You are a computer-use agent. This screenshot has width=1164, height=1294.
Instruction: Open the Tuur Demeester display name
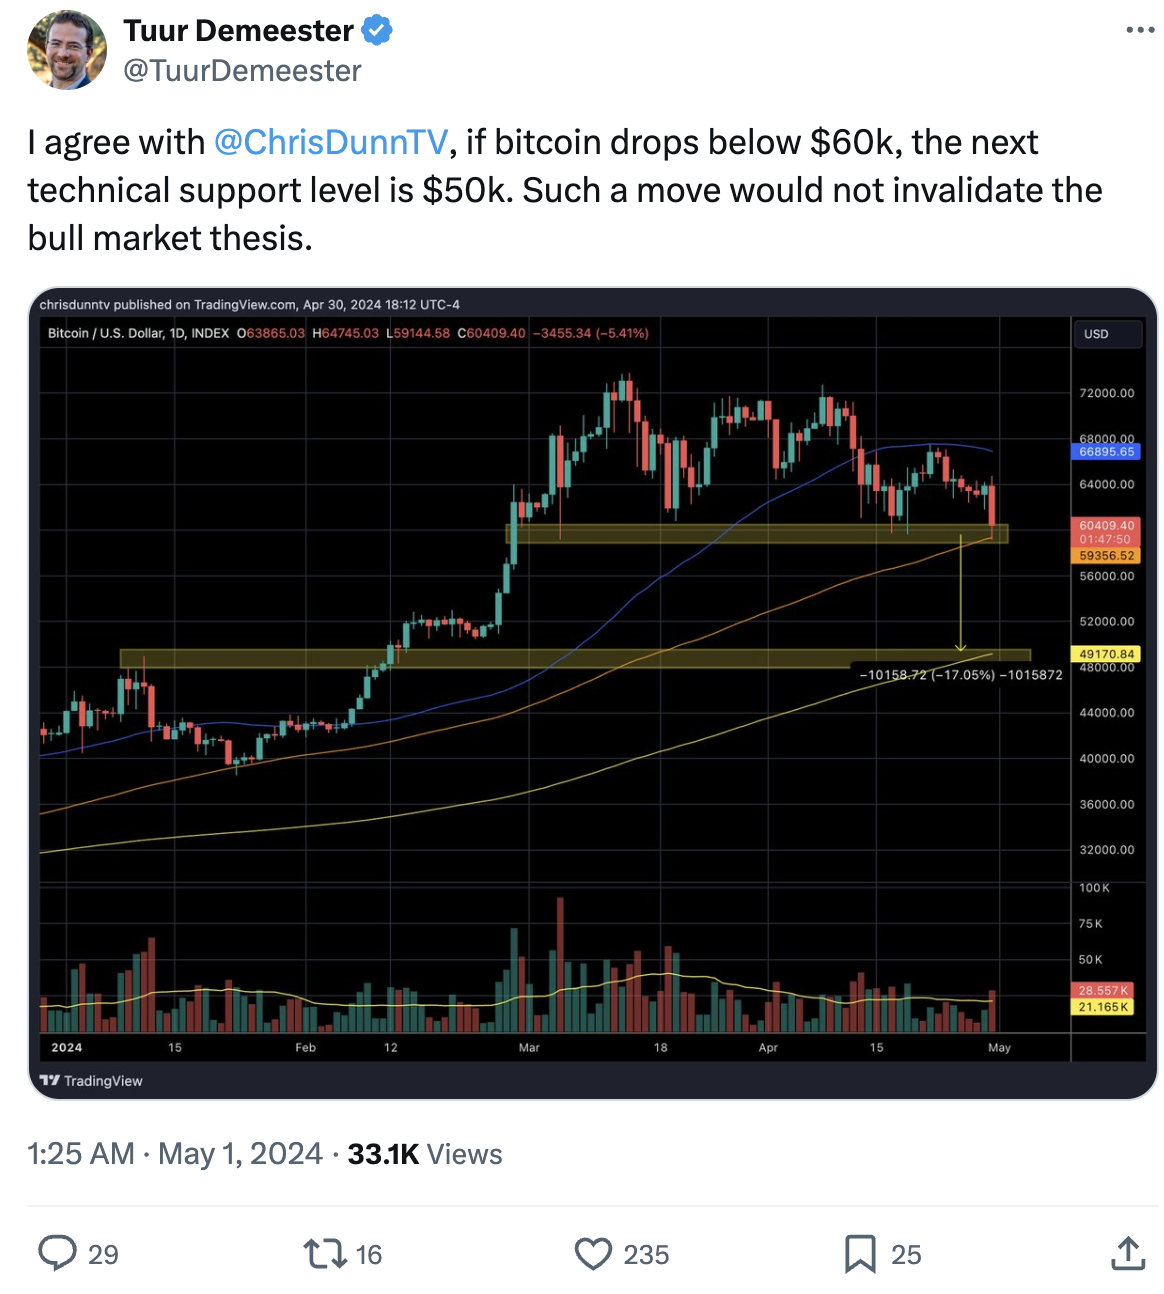238,31
